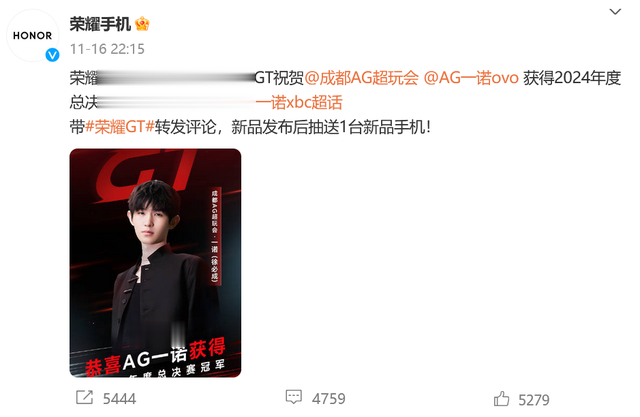Click the comment count 4759
The image size is (640, 417).
point(329,399)
